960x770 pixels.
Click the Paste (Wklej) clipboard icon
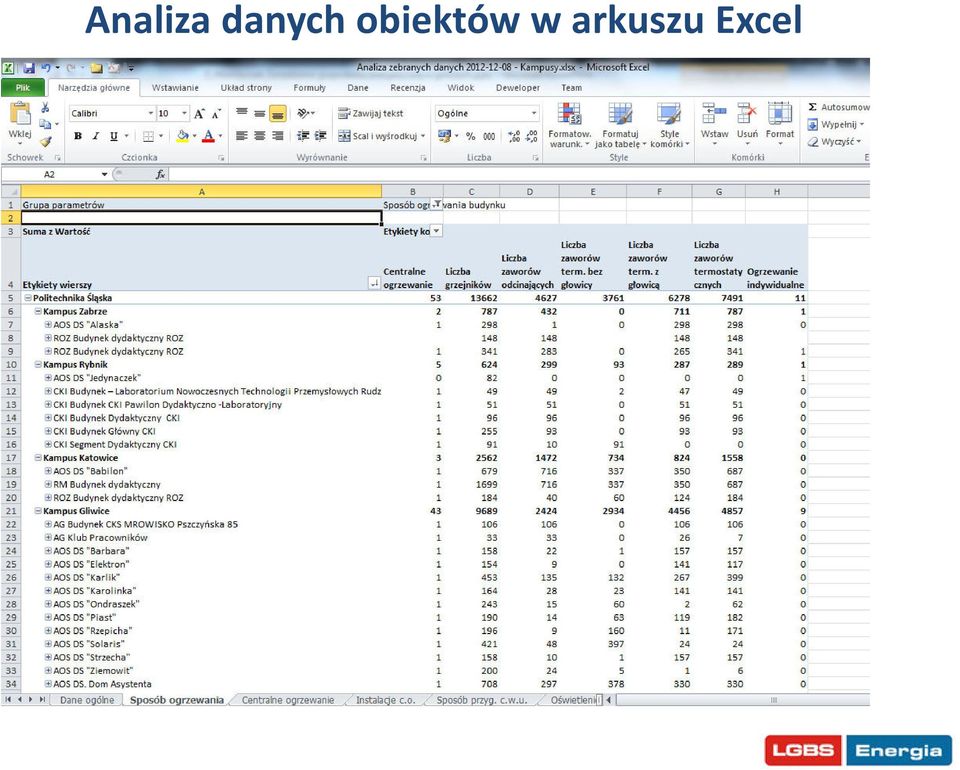pos(20,114)
